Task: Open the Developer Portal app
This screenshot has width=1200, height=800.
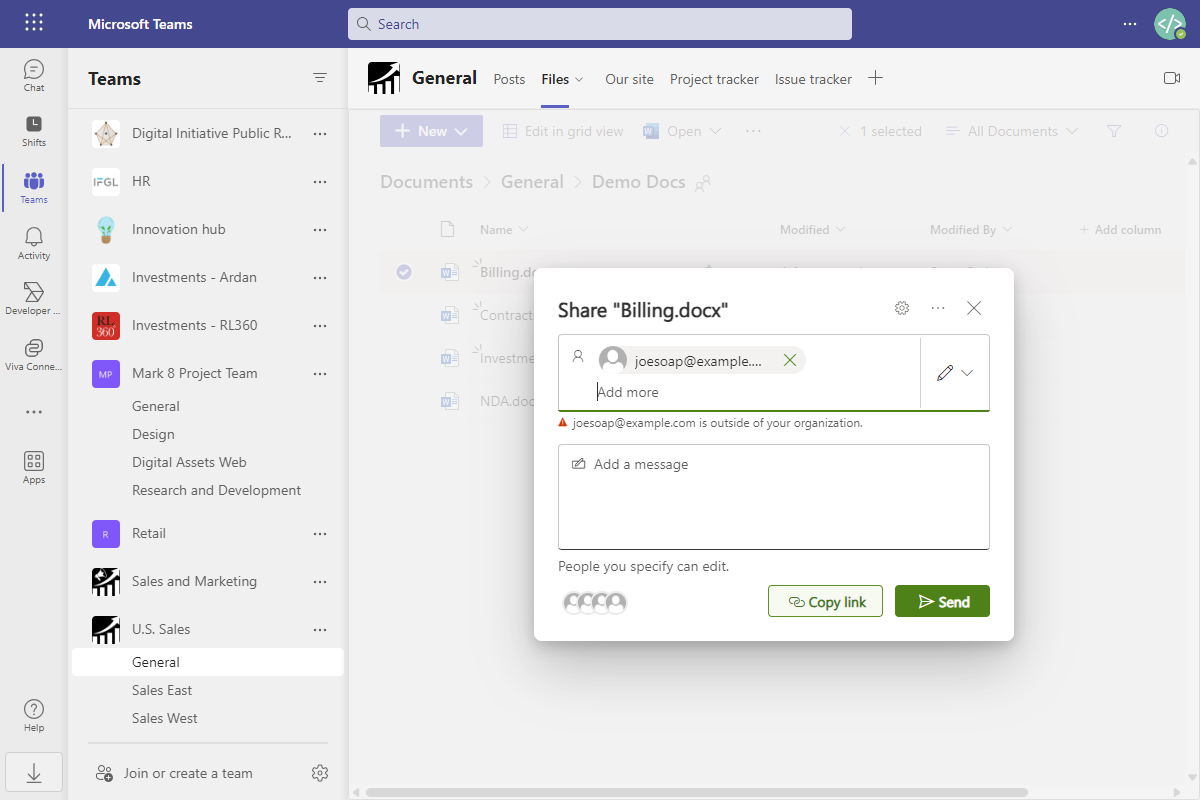Action: tap(34, 298)
